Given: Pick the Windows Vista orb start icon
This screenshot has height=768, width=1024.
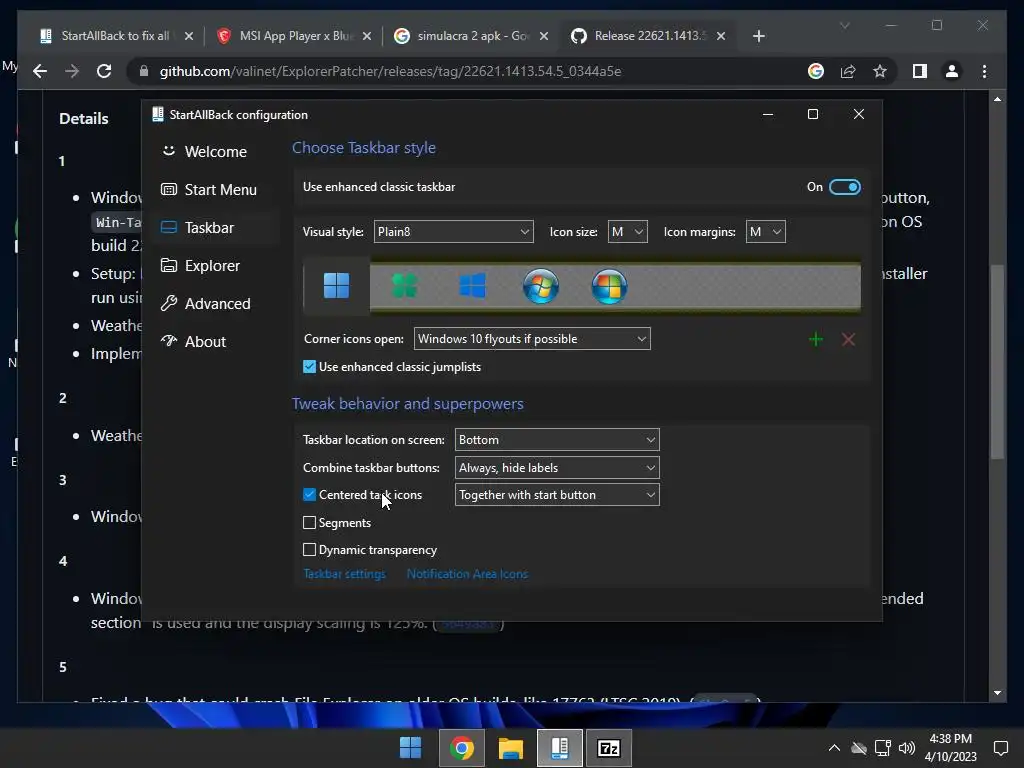Looking at the screenshot, I should (609, 286).
